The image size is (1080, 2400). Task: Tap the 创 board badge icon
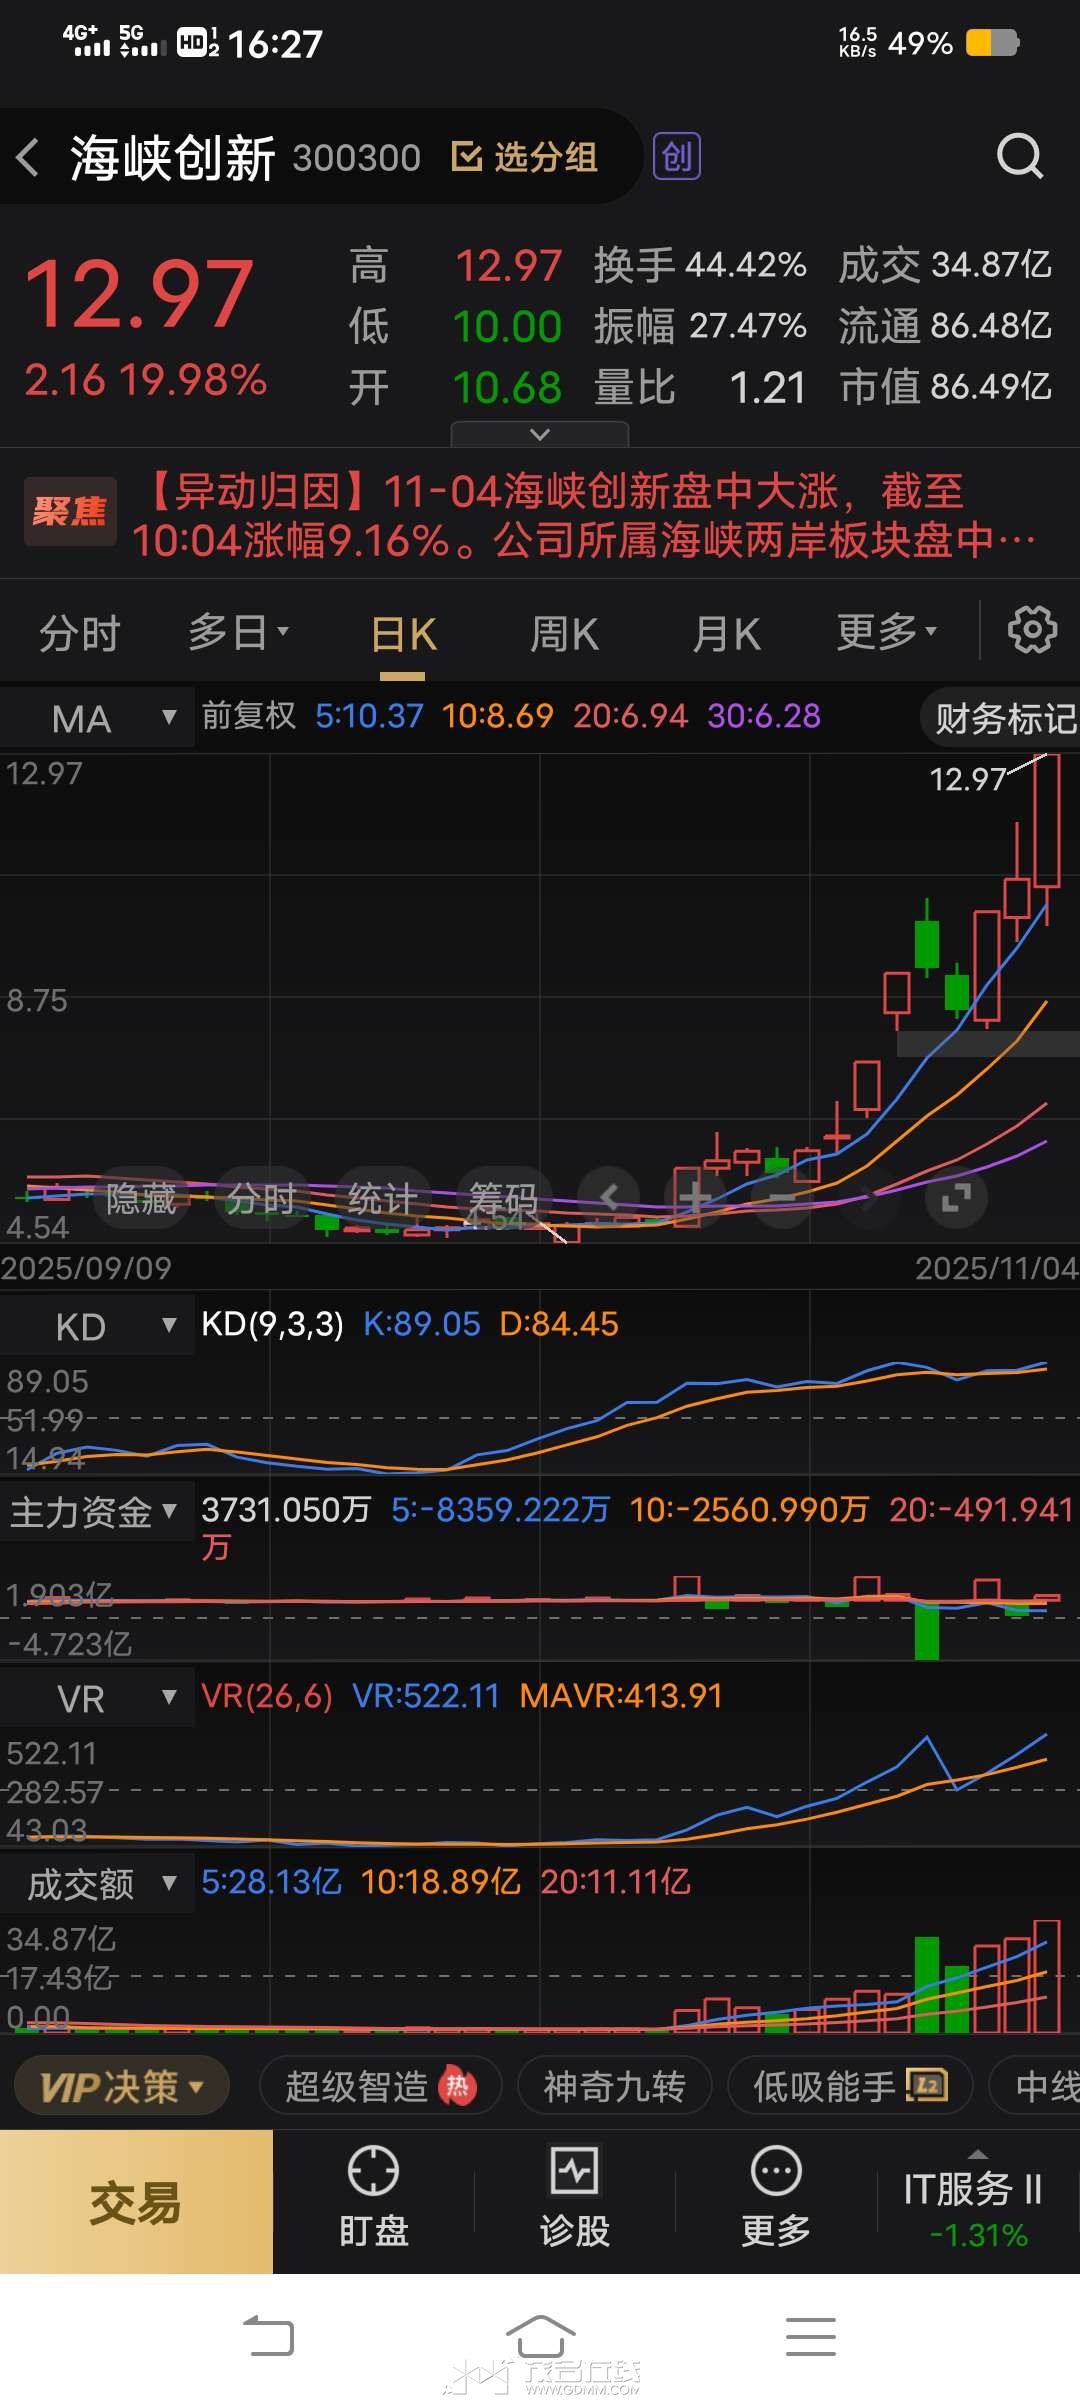click(677, 157)
